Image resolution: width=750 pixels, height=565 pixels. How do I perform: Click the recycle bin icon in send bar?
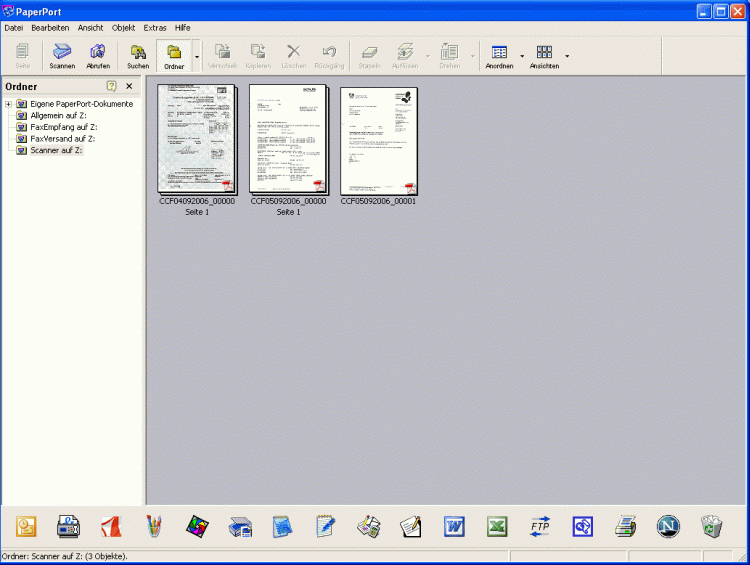[x=711, y=526]
